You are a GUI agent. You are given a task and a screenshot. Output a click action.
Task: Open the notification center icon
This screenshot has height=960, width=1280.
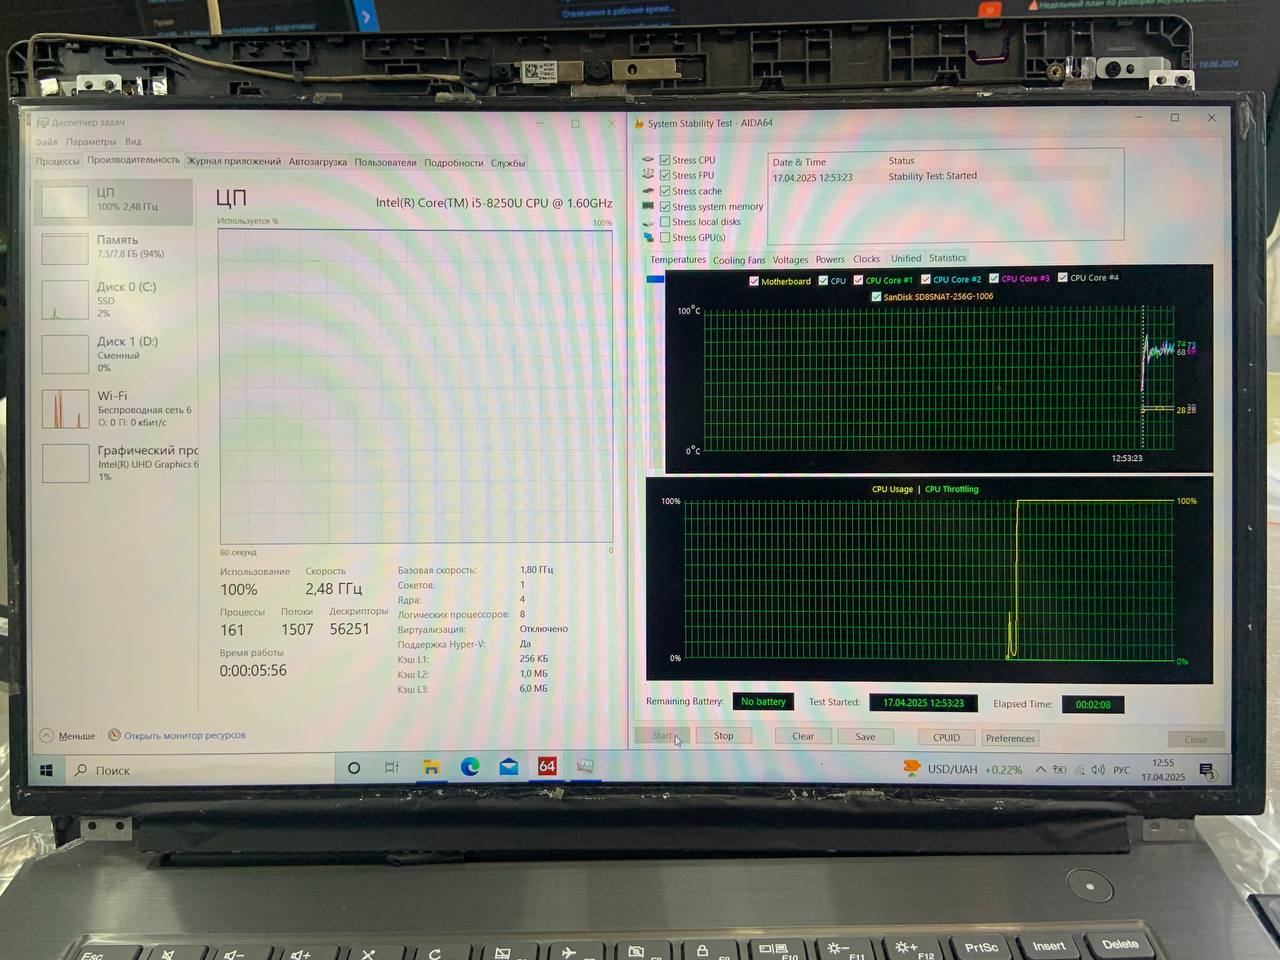click(x=1206, y=771)
